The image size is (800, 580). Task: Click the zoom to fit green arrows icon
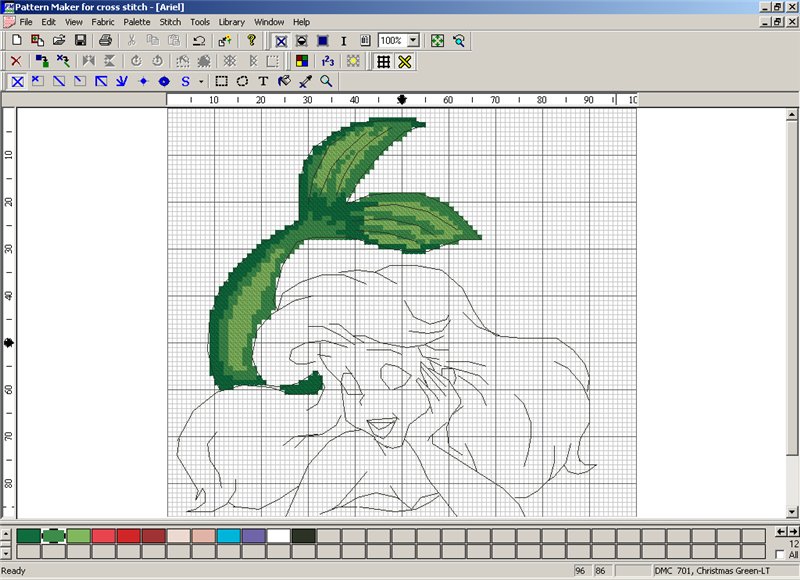[x=437, y=41]
